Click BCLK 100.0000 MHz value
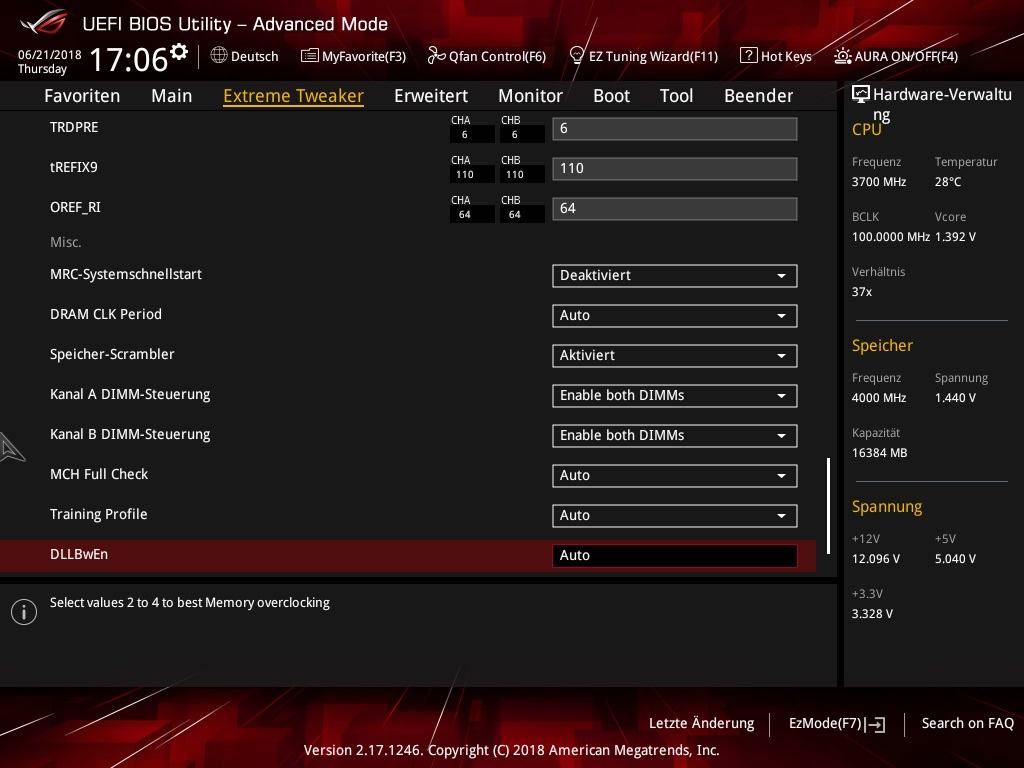This screenshot has height=768, width=1024. (891, 237)
